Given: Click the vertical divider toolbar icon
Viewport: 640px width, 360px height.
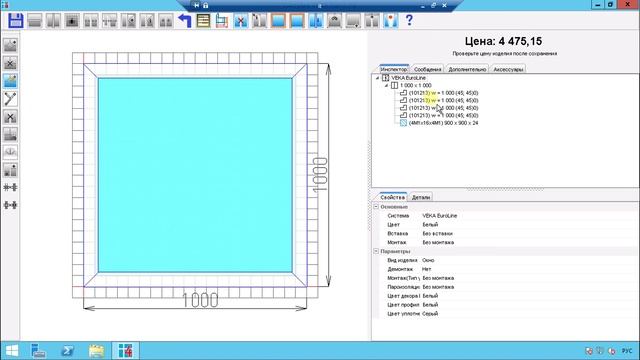Looking at the screenshot, I should tap(53, 20).
